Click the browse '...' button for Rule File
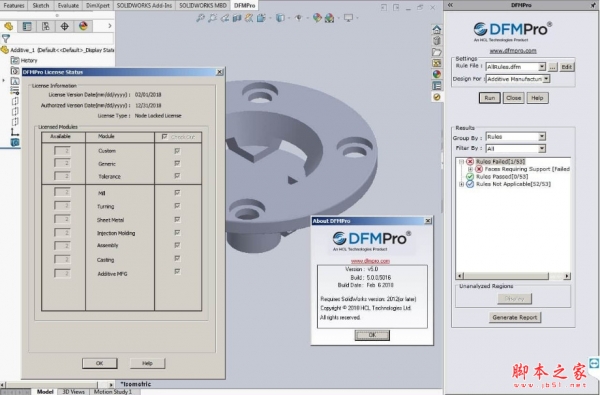600x395 pixels. [553, 67]
